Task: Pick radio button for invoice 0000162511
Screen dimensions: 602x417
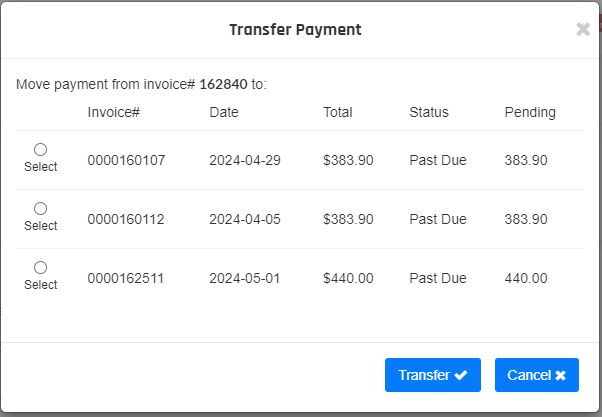Action: (40, 267)
